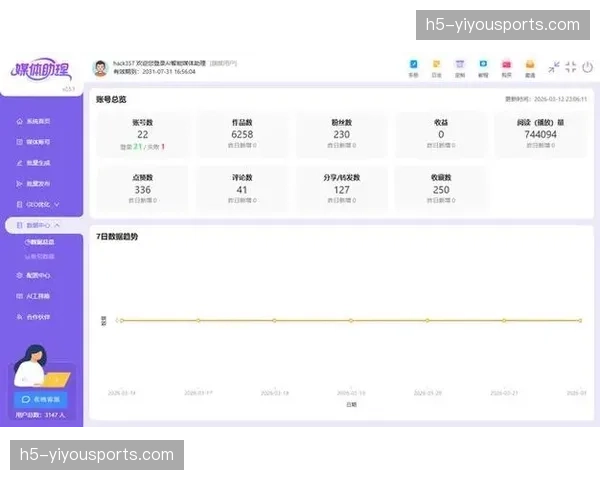Open 媒体账号 in the sidebar
Screen dimensions: 600x480
38,142
